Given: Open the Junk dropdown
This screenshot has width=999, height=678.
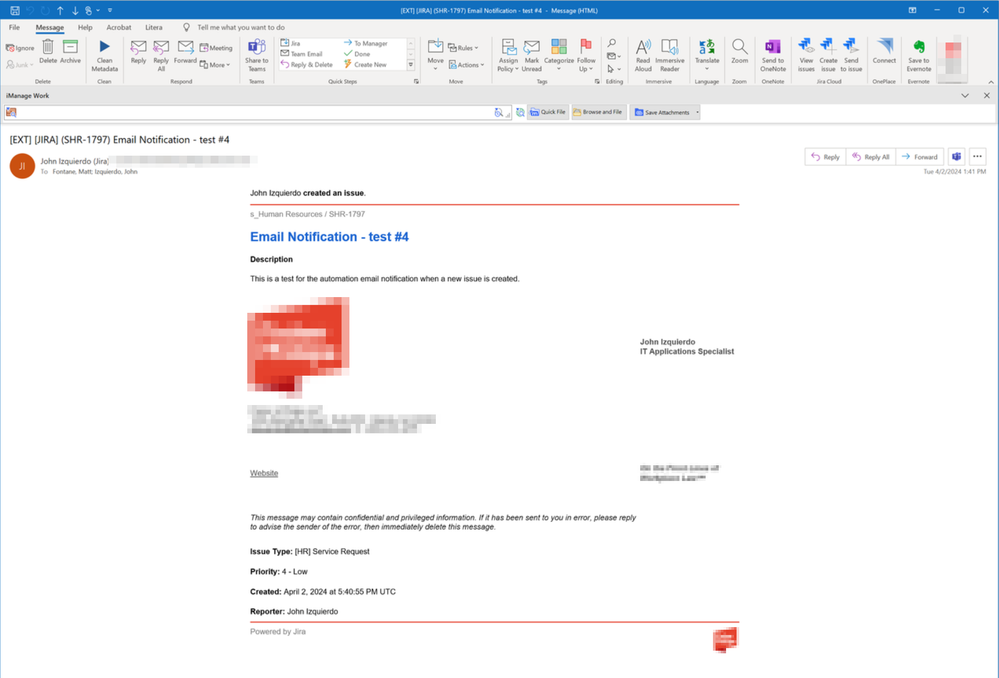Looking at the screenshot, I should pyautogui.click(x=20, y=65).
